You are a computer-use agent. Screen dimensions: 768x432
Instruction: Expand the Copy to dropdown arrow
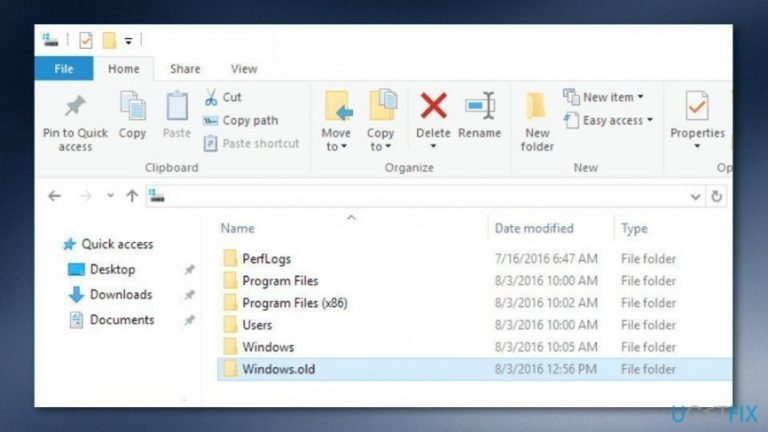(x=388, y=146)
